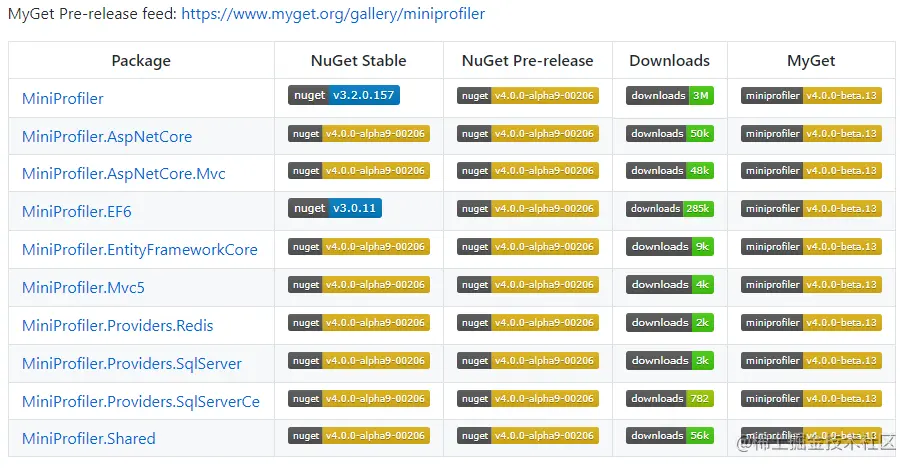Click Providers.SqlServerCe MyGet badge
The height and width of the screenshot is (468, 912).
coord(811,398)
